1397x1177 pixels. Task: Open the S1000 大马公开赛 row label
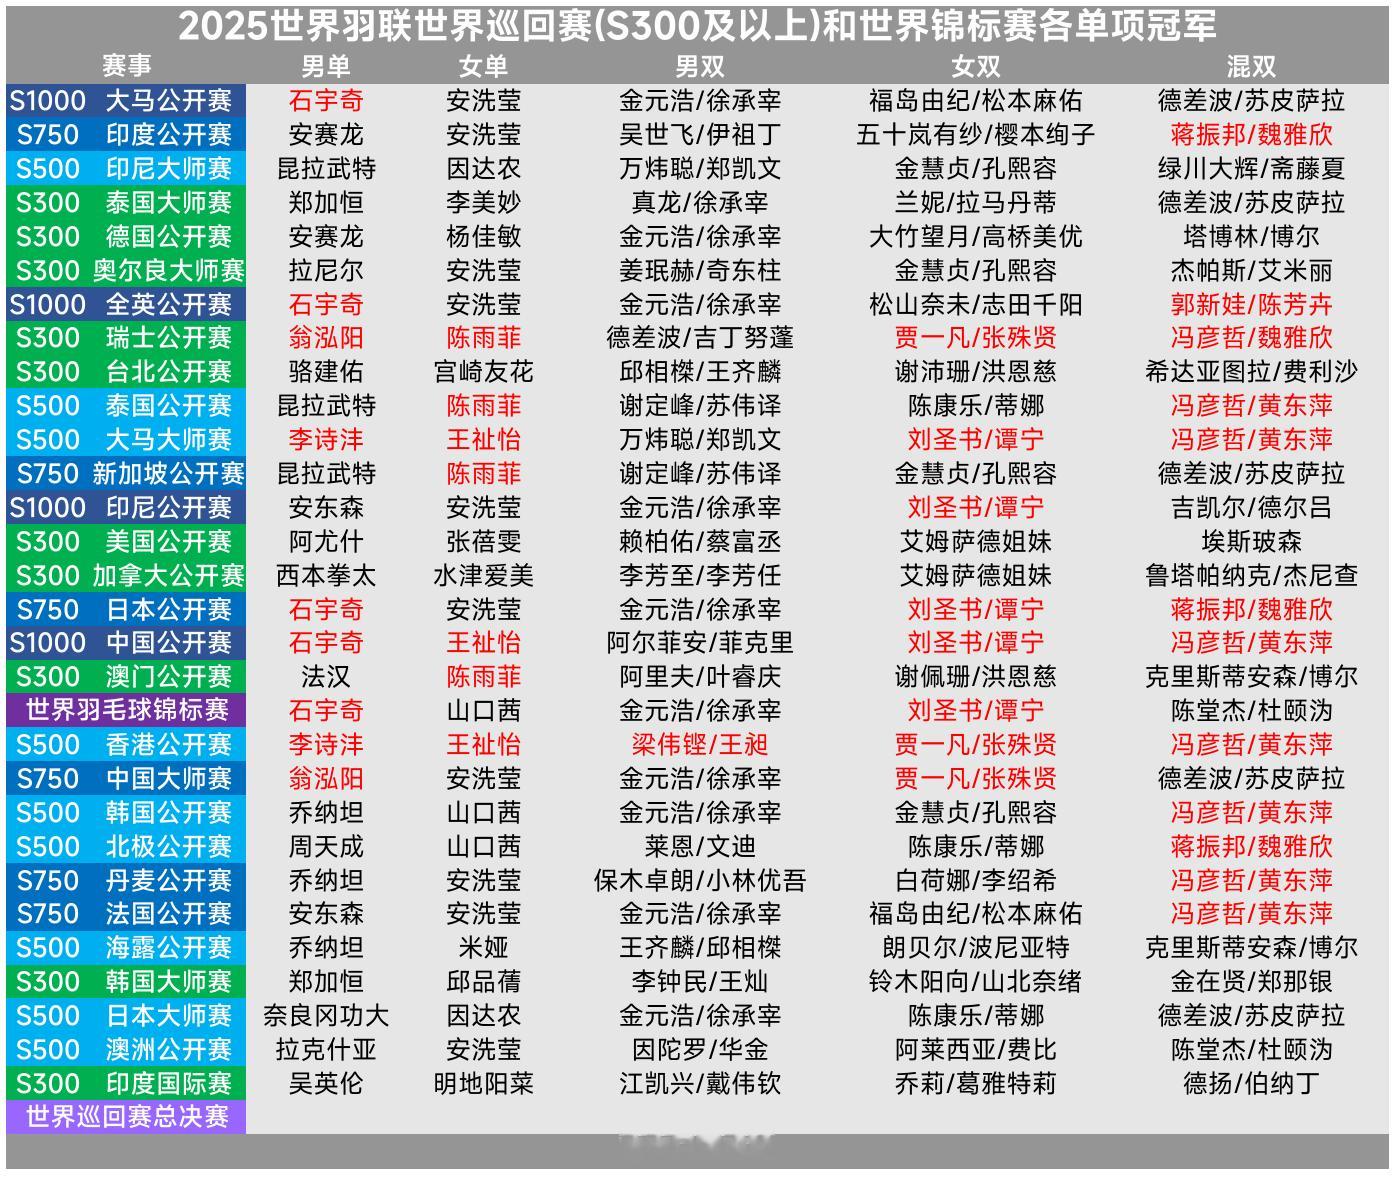125,100
